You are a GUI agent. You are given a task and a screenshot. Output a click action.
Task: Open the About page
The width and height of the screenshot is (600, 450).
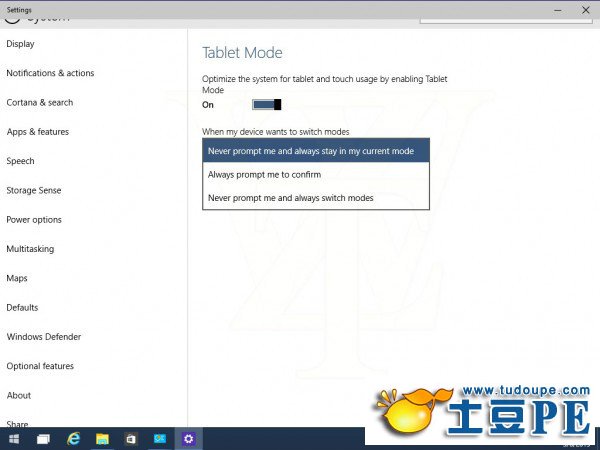click(x=18, y=396)
